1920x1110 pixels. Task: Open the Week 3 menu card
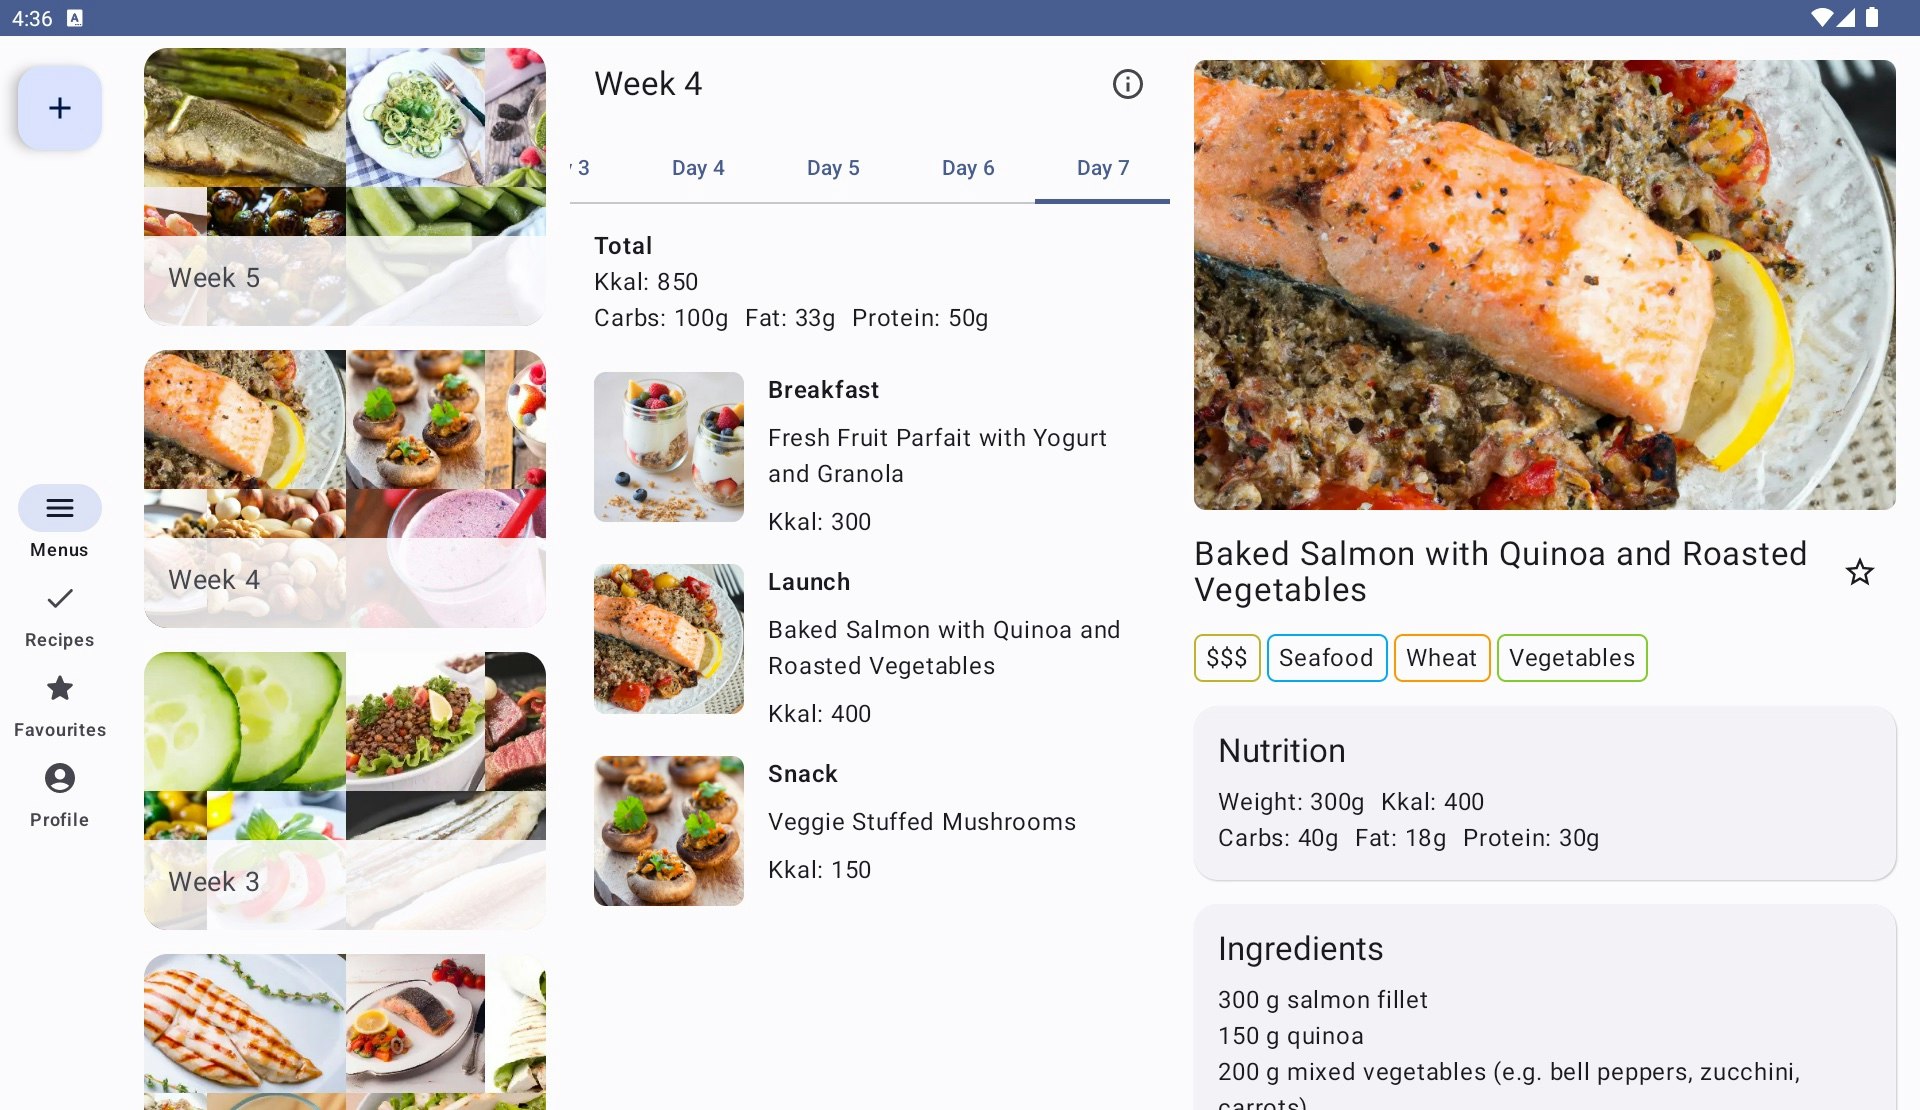[x=345, y=791]
